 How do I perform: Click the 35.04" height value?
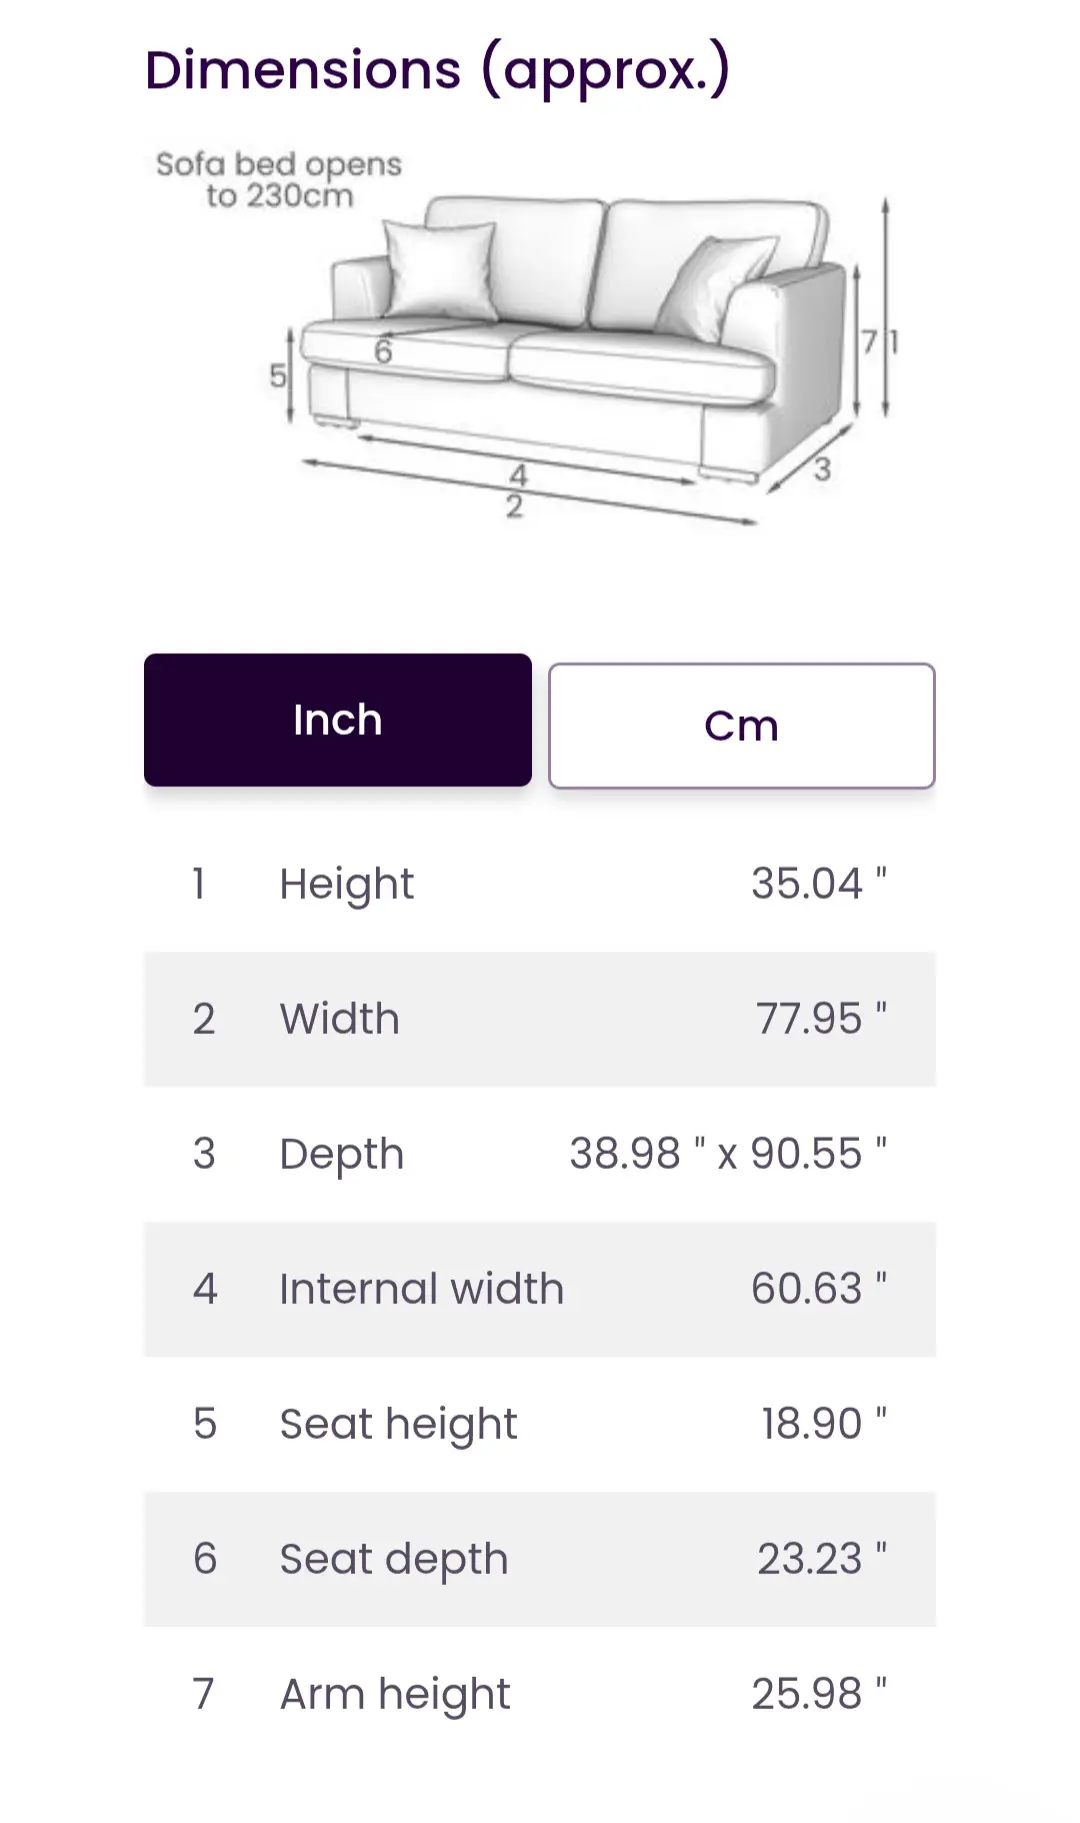point(819,883)
